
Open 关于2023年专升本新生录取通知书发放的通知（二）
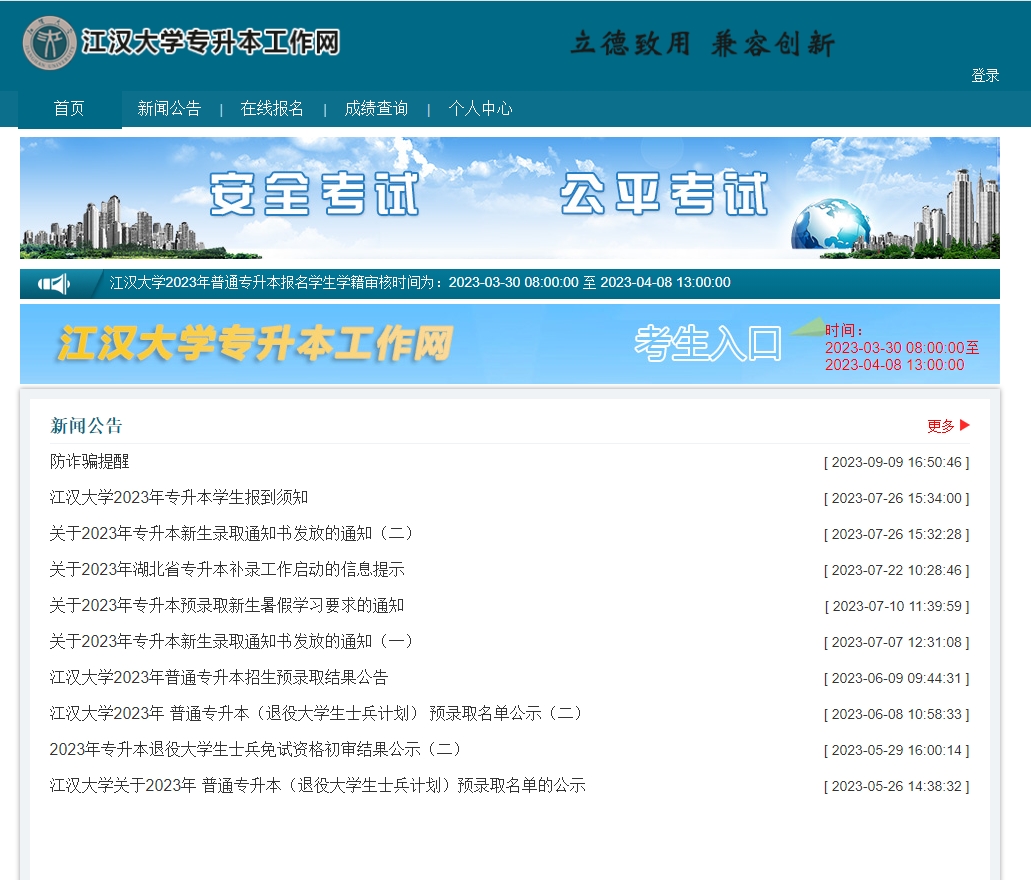(x=231, y=533)
